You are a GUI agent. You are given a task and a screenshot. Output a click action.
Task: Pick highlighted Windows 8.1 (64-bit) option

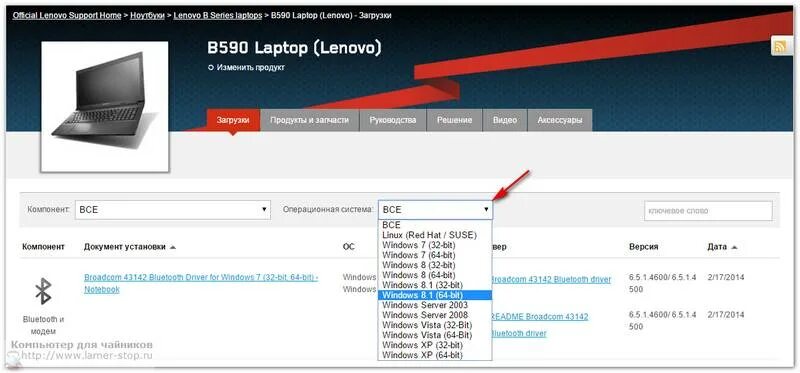coord(435,295)
